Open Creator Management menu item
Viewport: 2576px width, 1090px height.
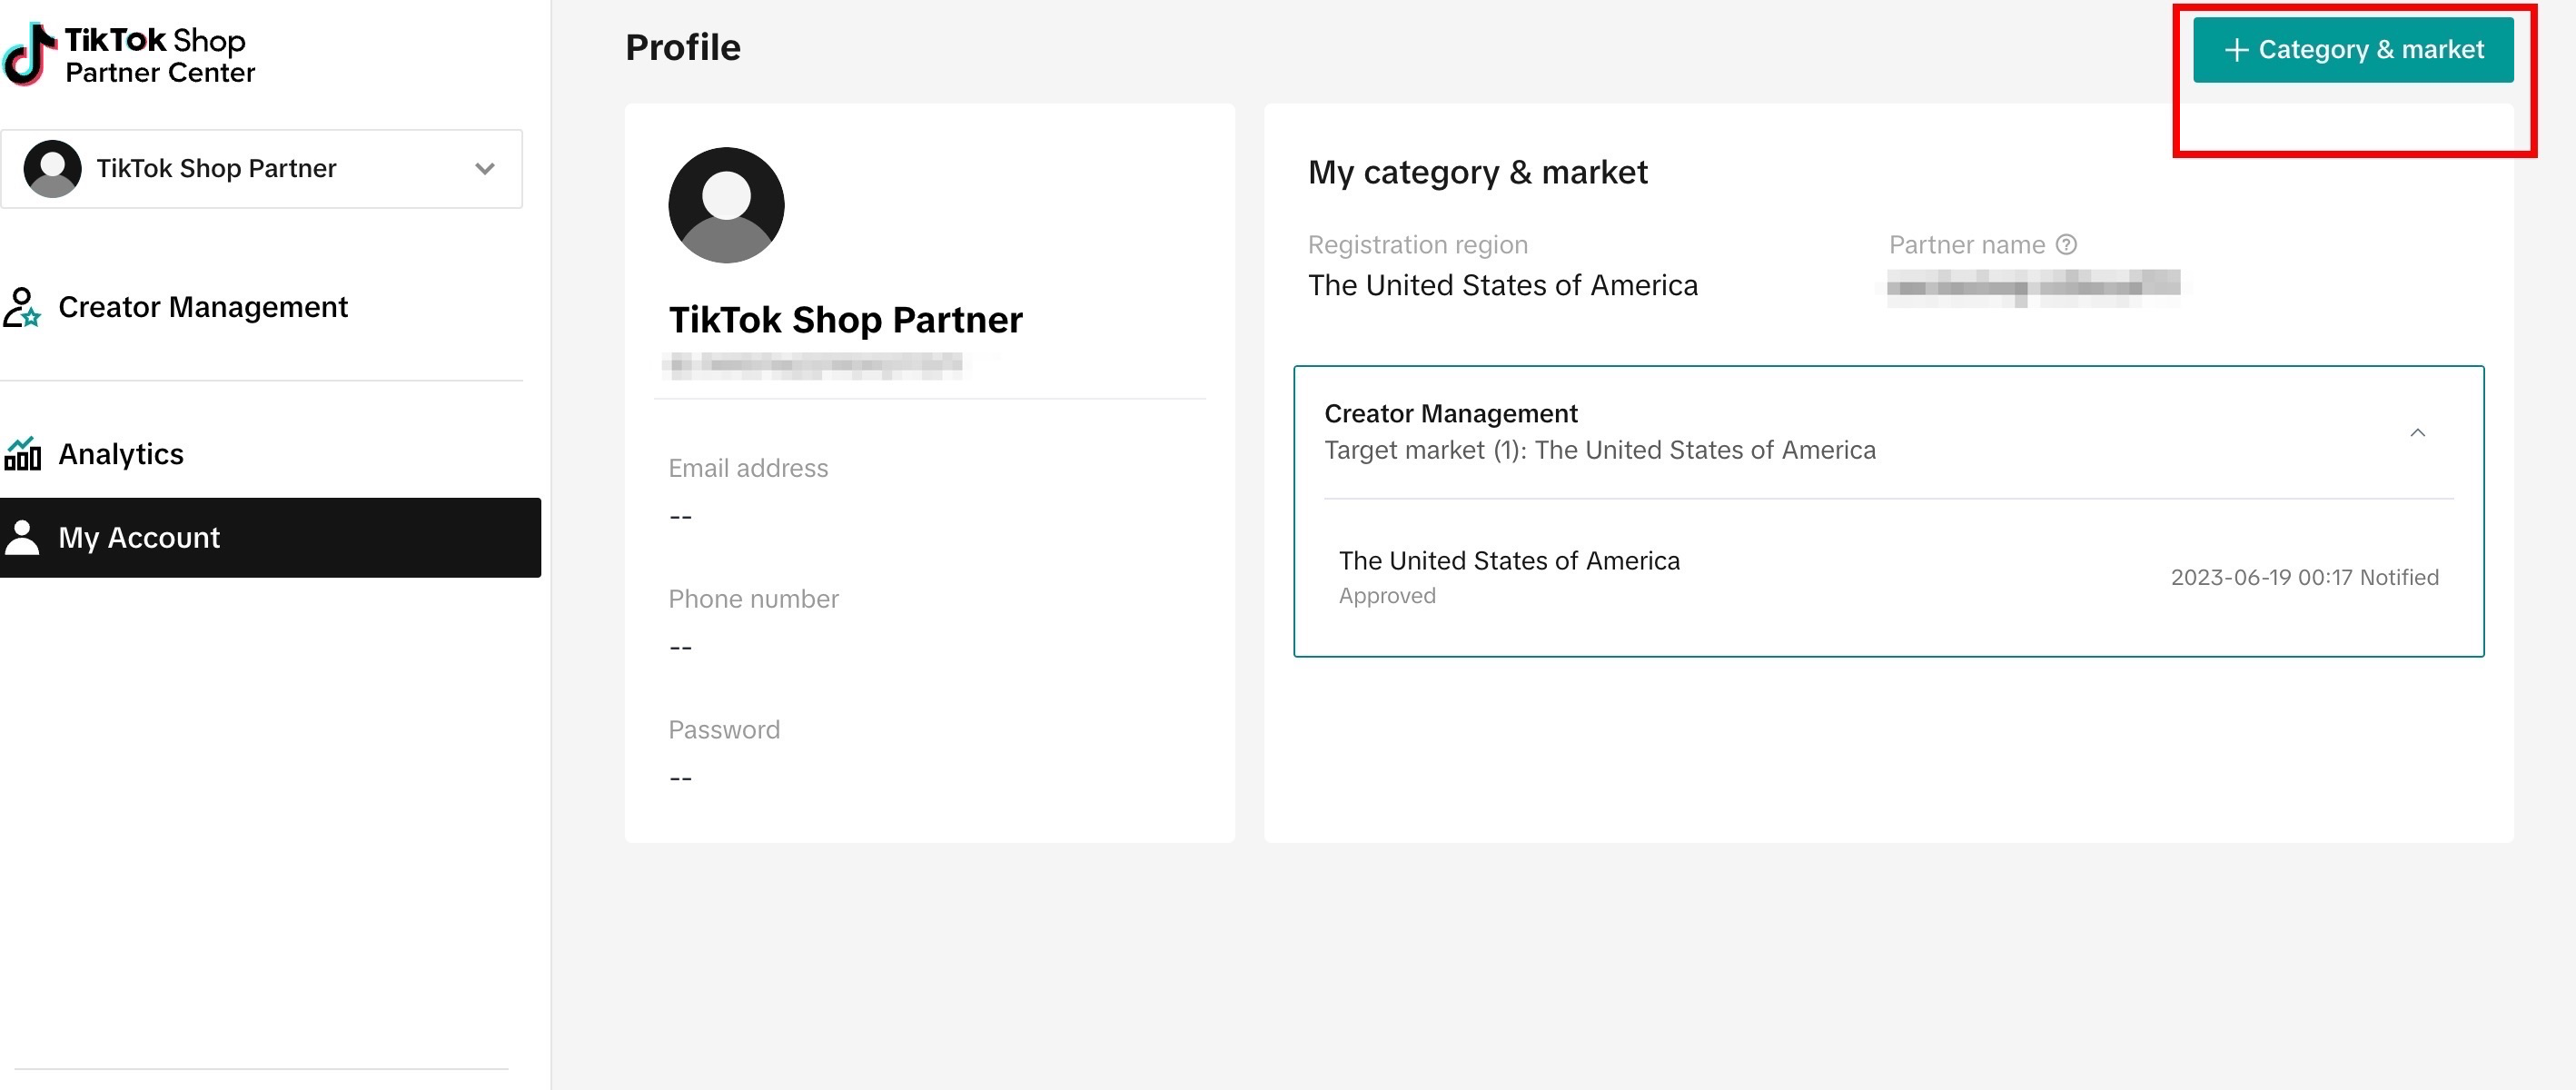[x=203, y=307]
